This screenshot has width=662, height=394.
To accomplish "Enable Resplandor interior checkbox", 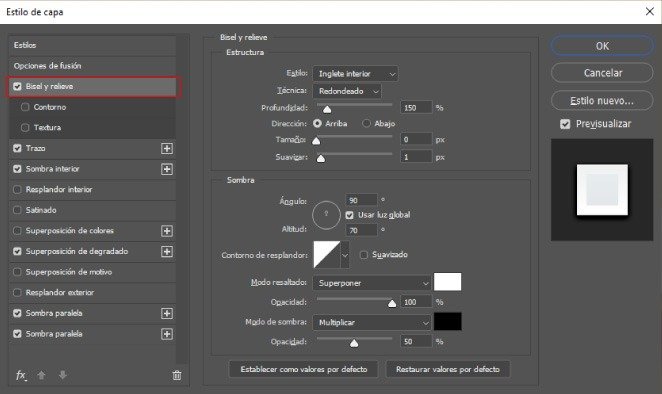I will (17, 190).
